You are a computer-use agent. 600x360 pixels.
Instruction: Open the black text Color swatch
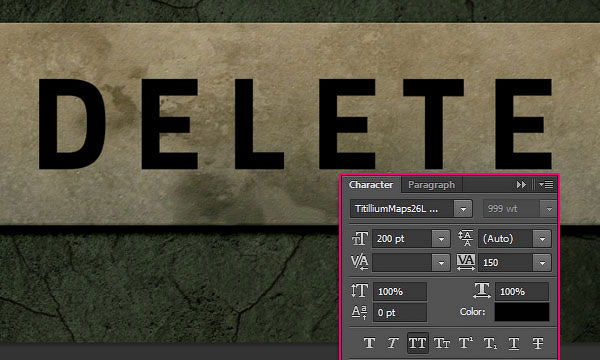pos(522,312)
